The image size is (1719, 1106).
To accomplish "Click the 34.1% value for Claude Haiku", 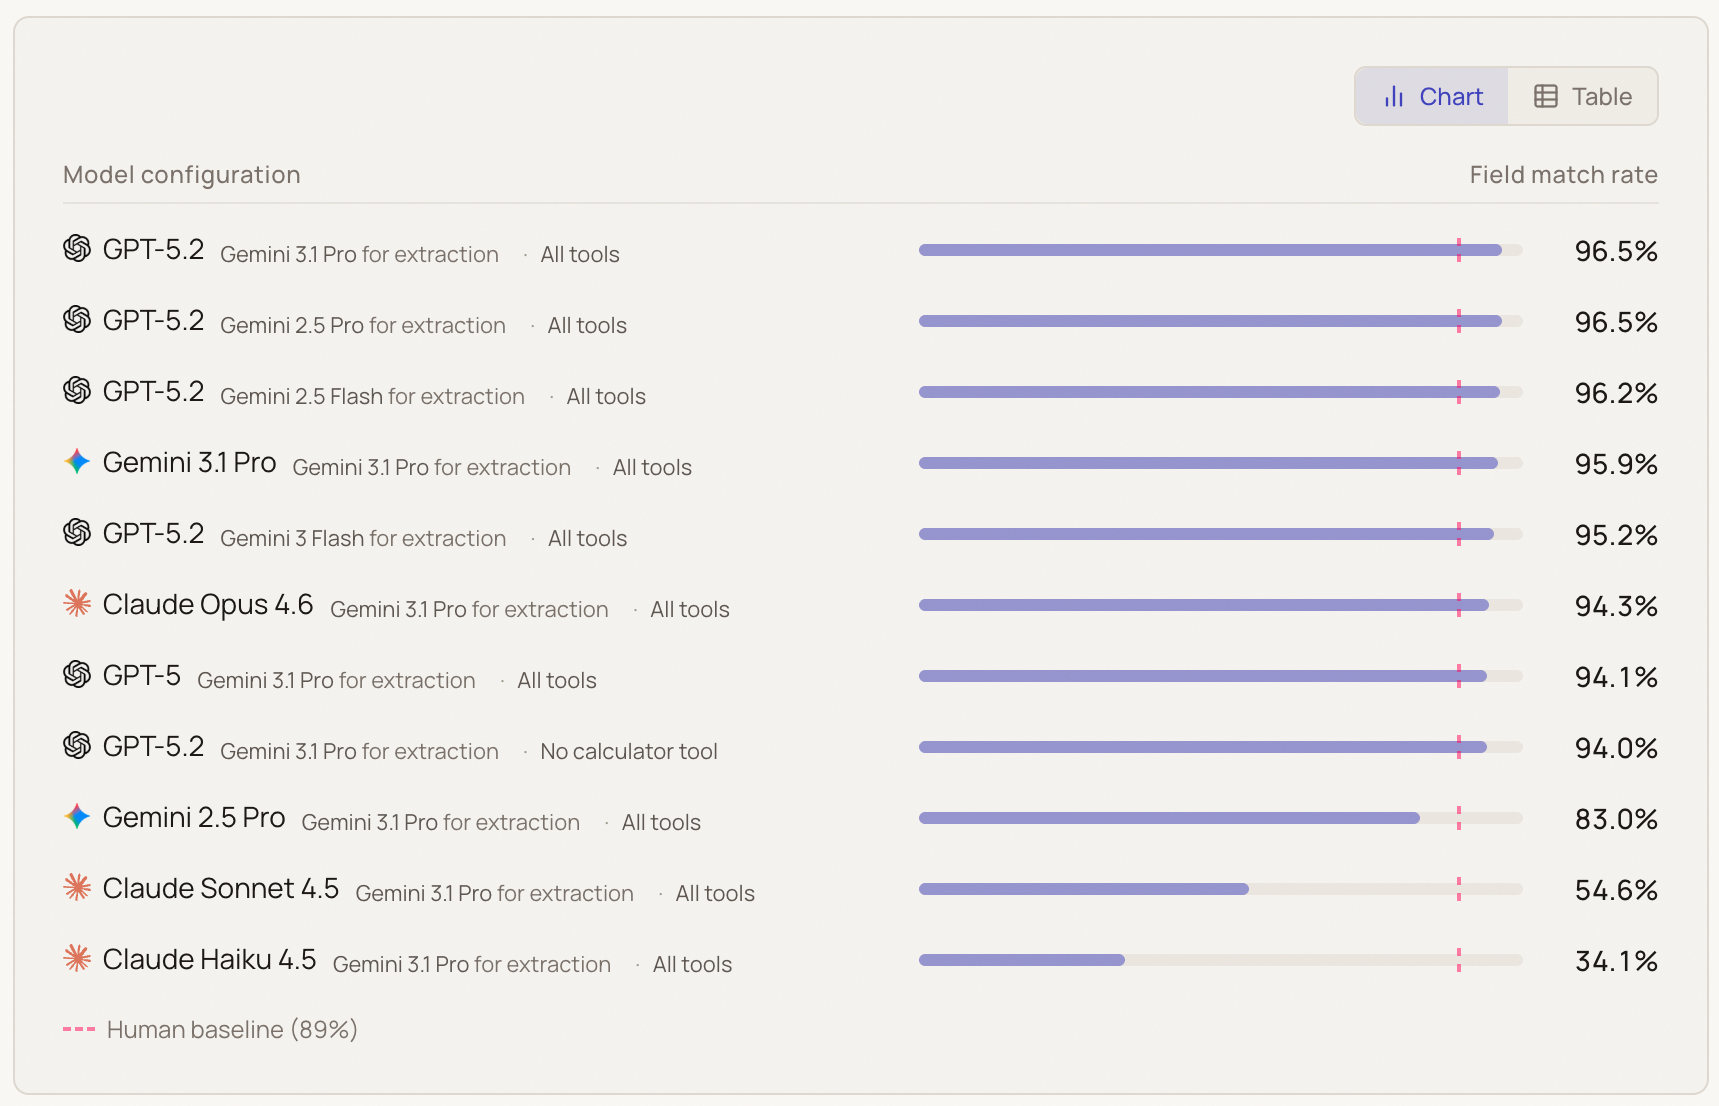I will pos(1615,961).
